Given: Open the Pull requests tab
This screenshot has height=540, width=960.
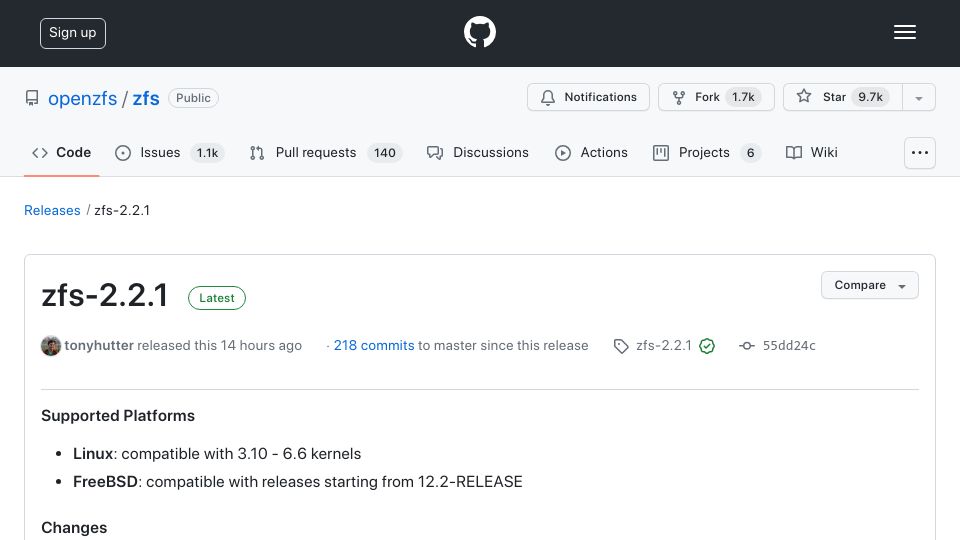Looking at the screenshot, I should pos(325,152).
